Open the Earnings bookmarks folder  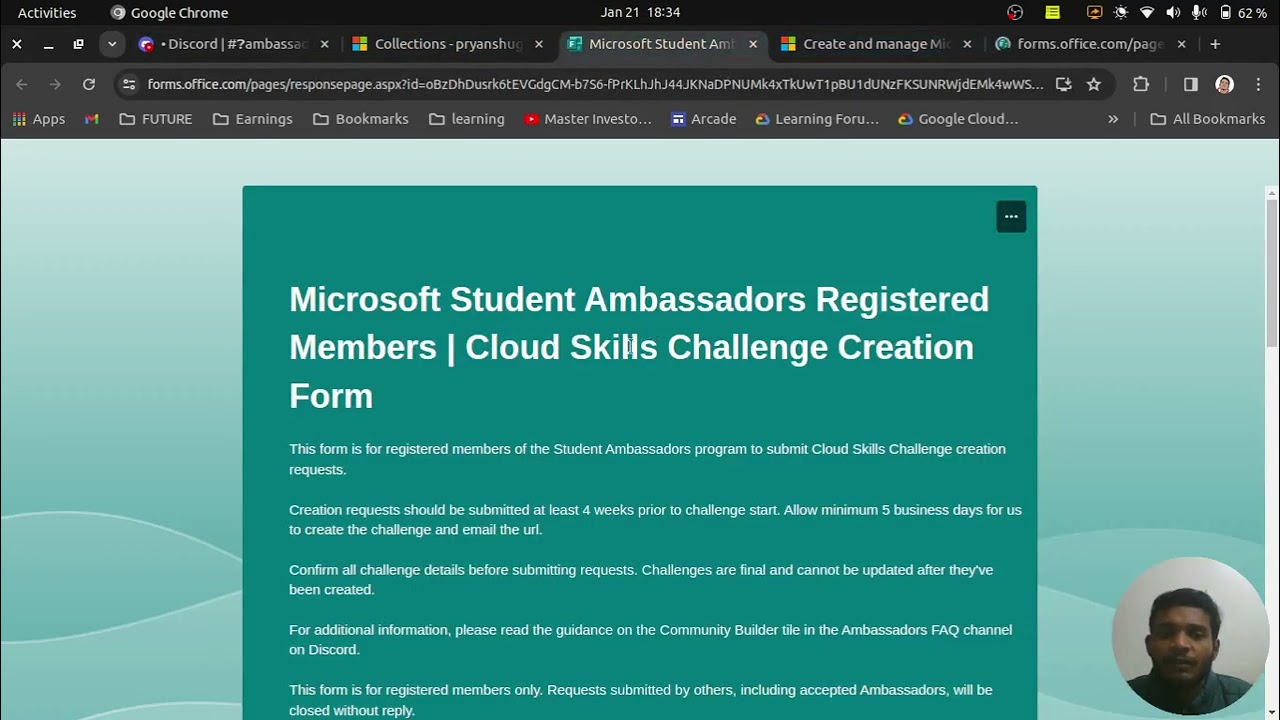pyautogui.click(x=253, y=119)
